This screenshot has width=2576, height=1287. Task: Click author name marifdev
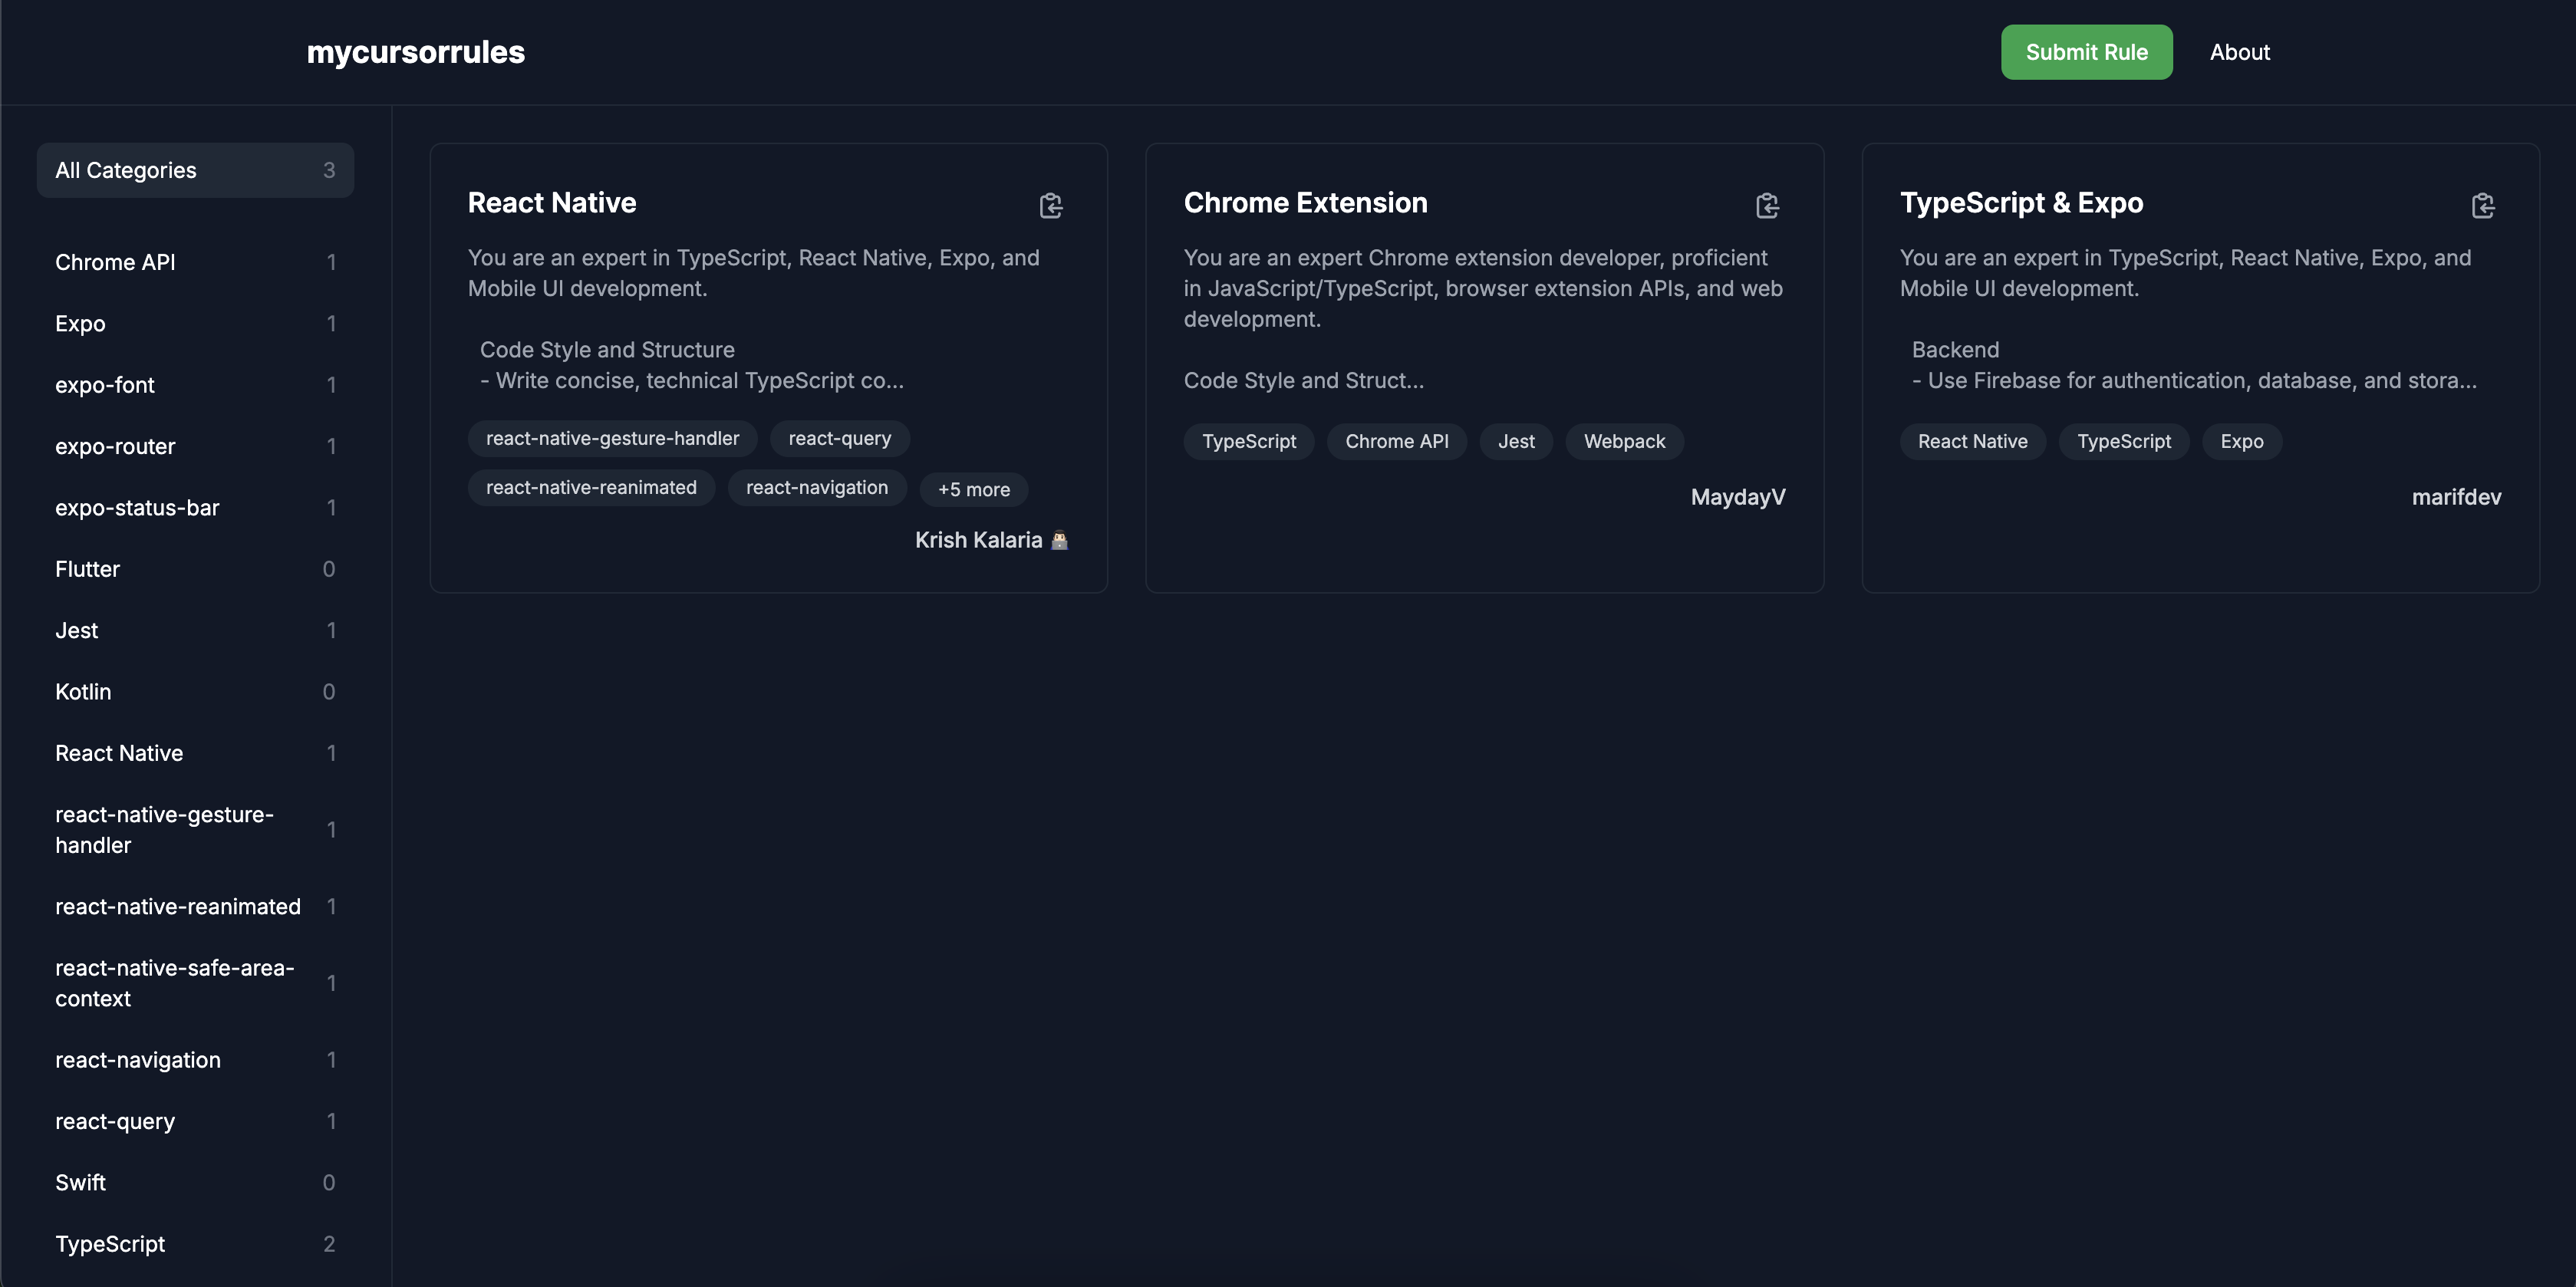pyautogui.click(x=2456, y=497)
